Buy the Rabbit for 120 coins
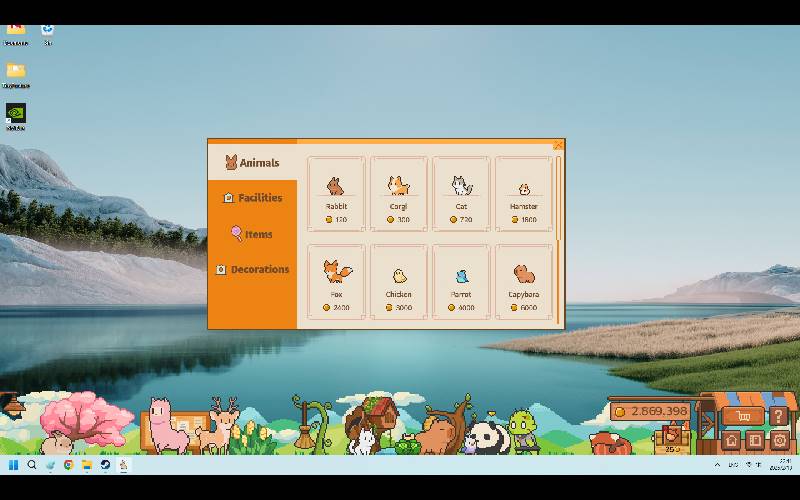800x500 pixels. pyautogui.click(x=336, y=194)
